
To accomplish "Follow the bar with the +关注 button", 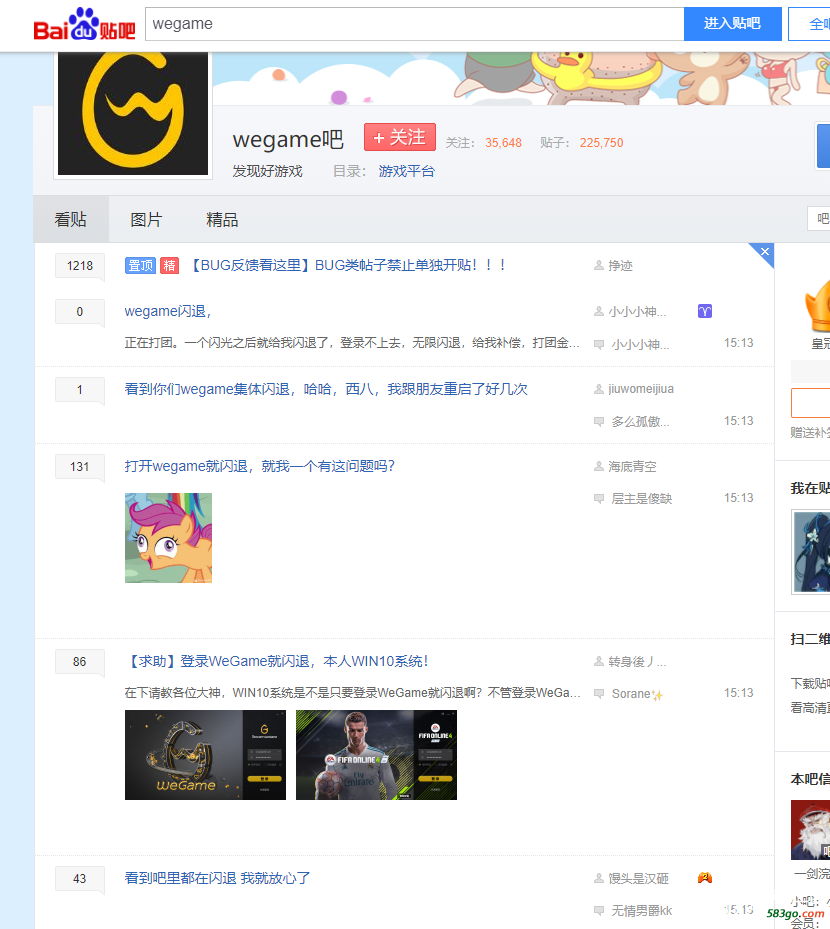I will [x=400, y=137].
